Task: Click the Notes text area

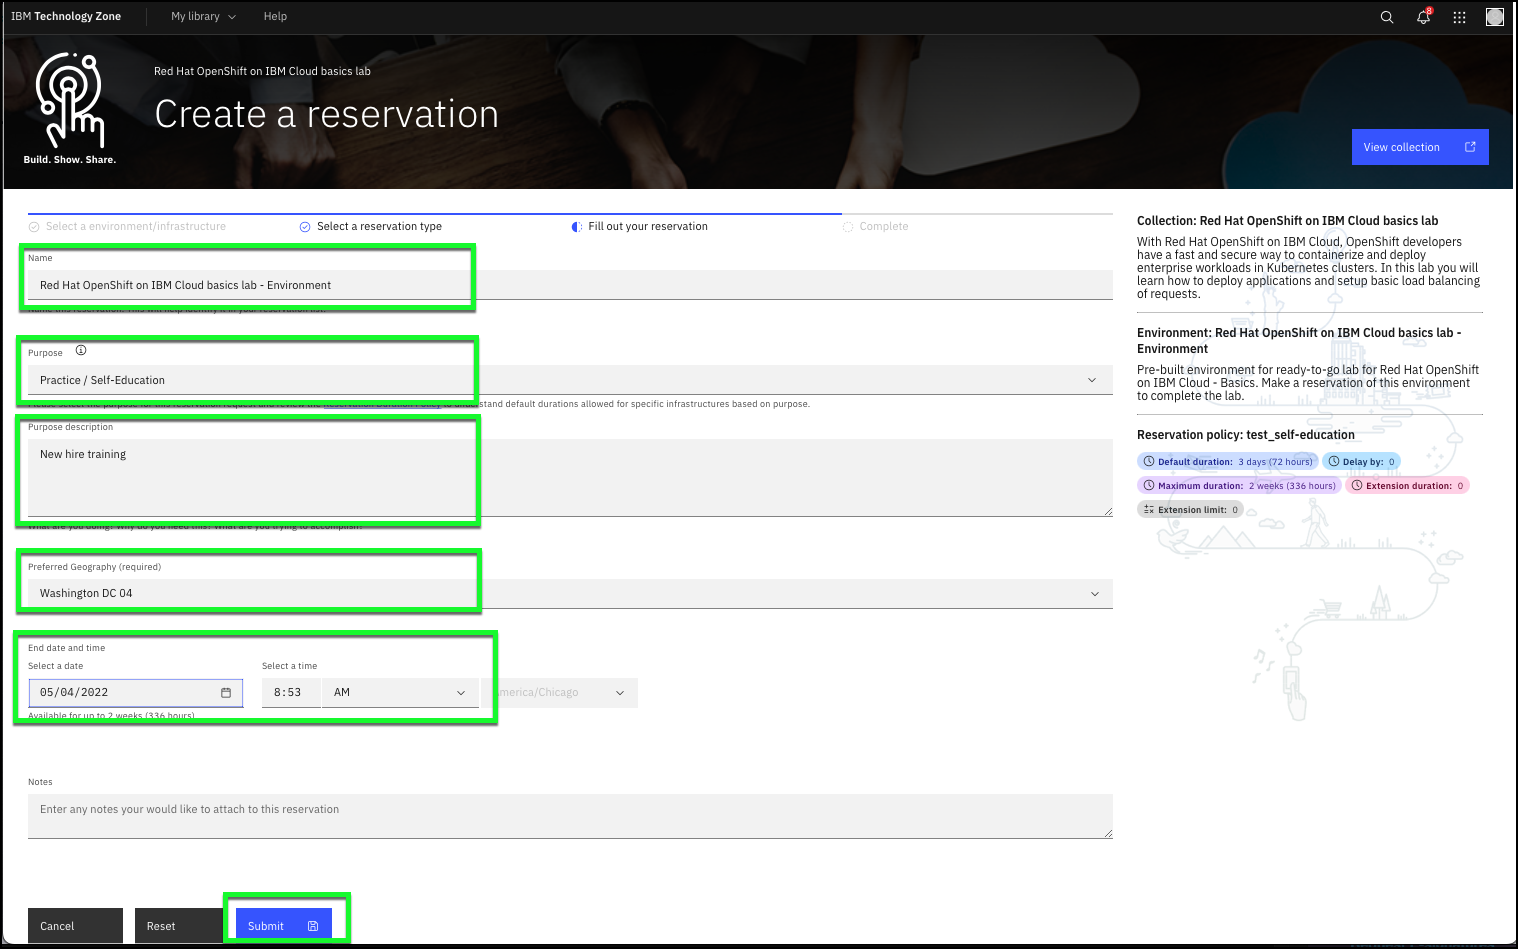Action: [570, 816]
